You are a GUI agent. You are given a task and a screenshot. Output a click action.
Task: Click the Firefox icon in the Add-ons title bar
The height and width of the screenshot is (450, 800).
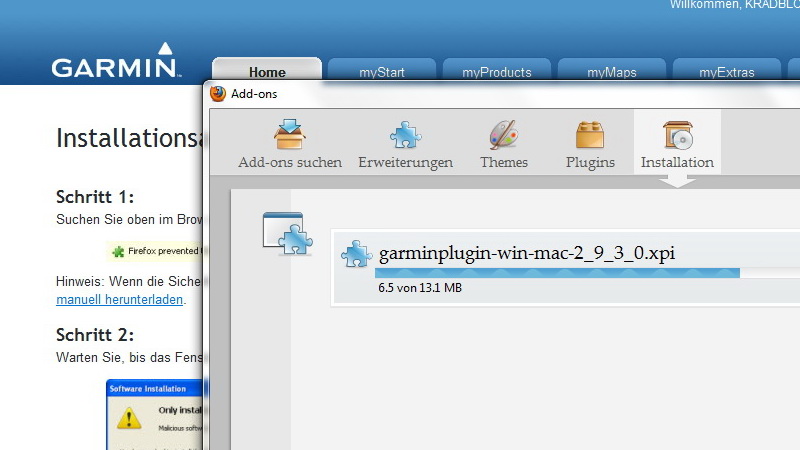click(218, 94)
